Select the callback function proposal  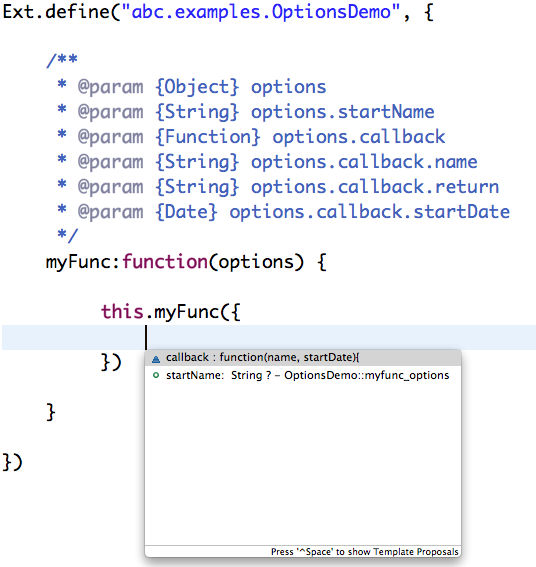(303, 358)
